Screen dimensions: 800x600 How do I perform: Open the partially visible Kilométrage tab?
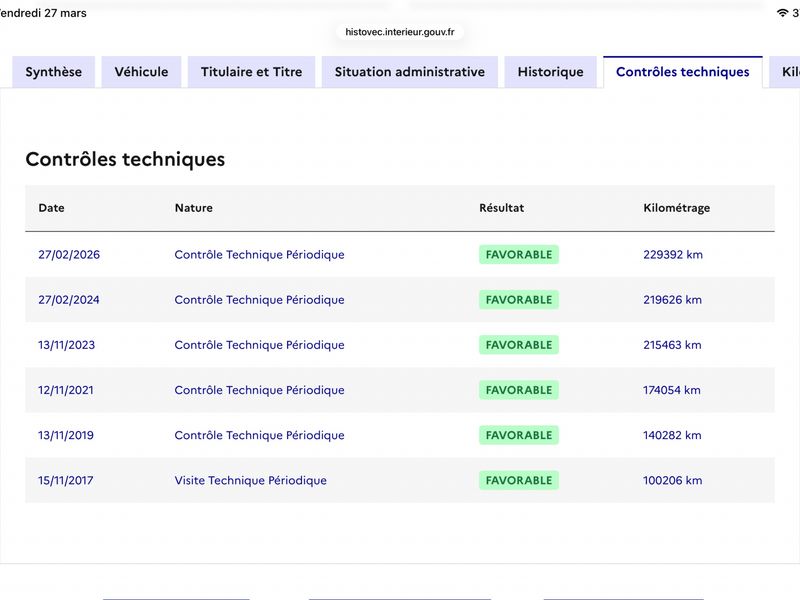pos(785,72)
